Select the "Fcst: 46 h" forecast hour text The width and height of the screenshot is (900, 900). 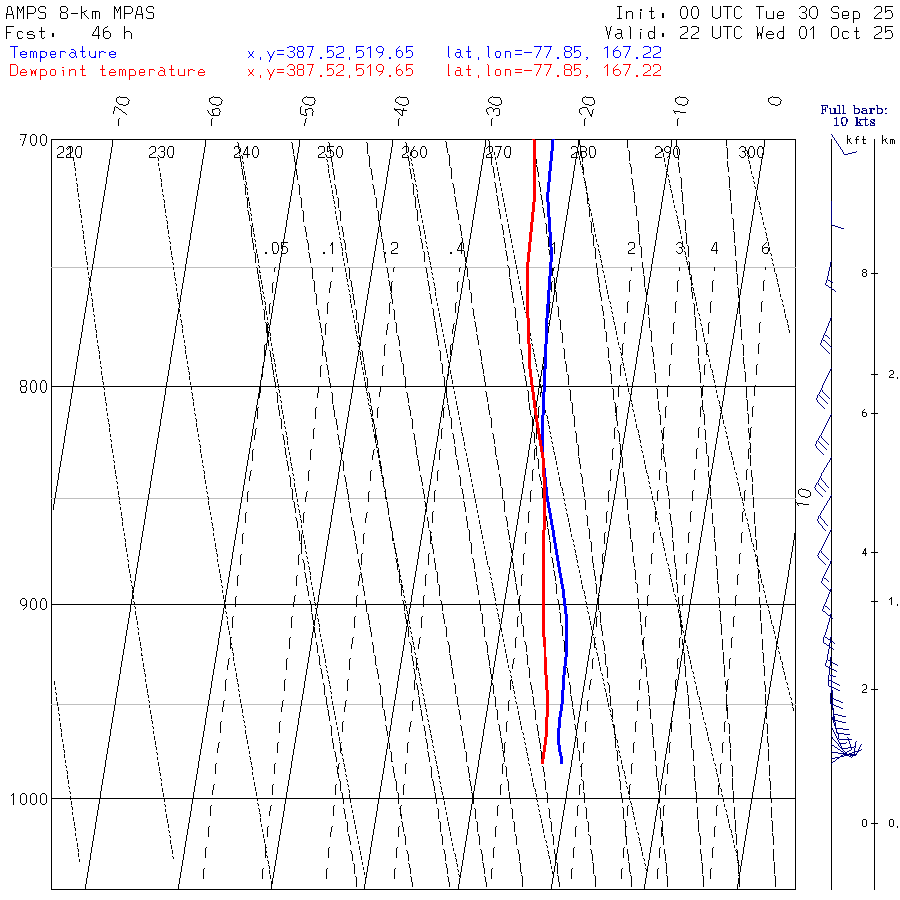69,33
